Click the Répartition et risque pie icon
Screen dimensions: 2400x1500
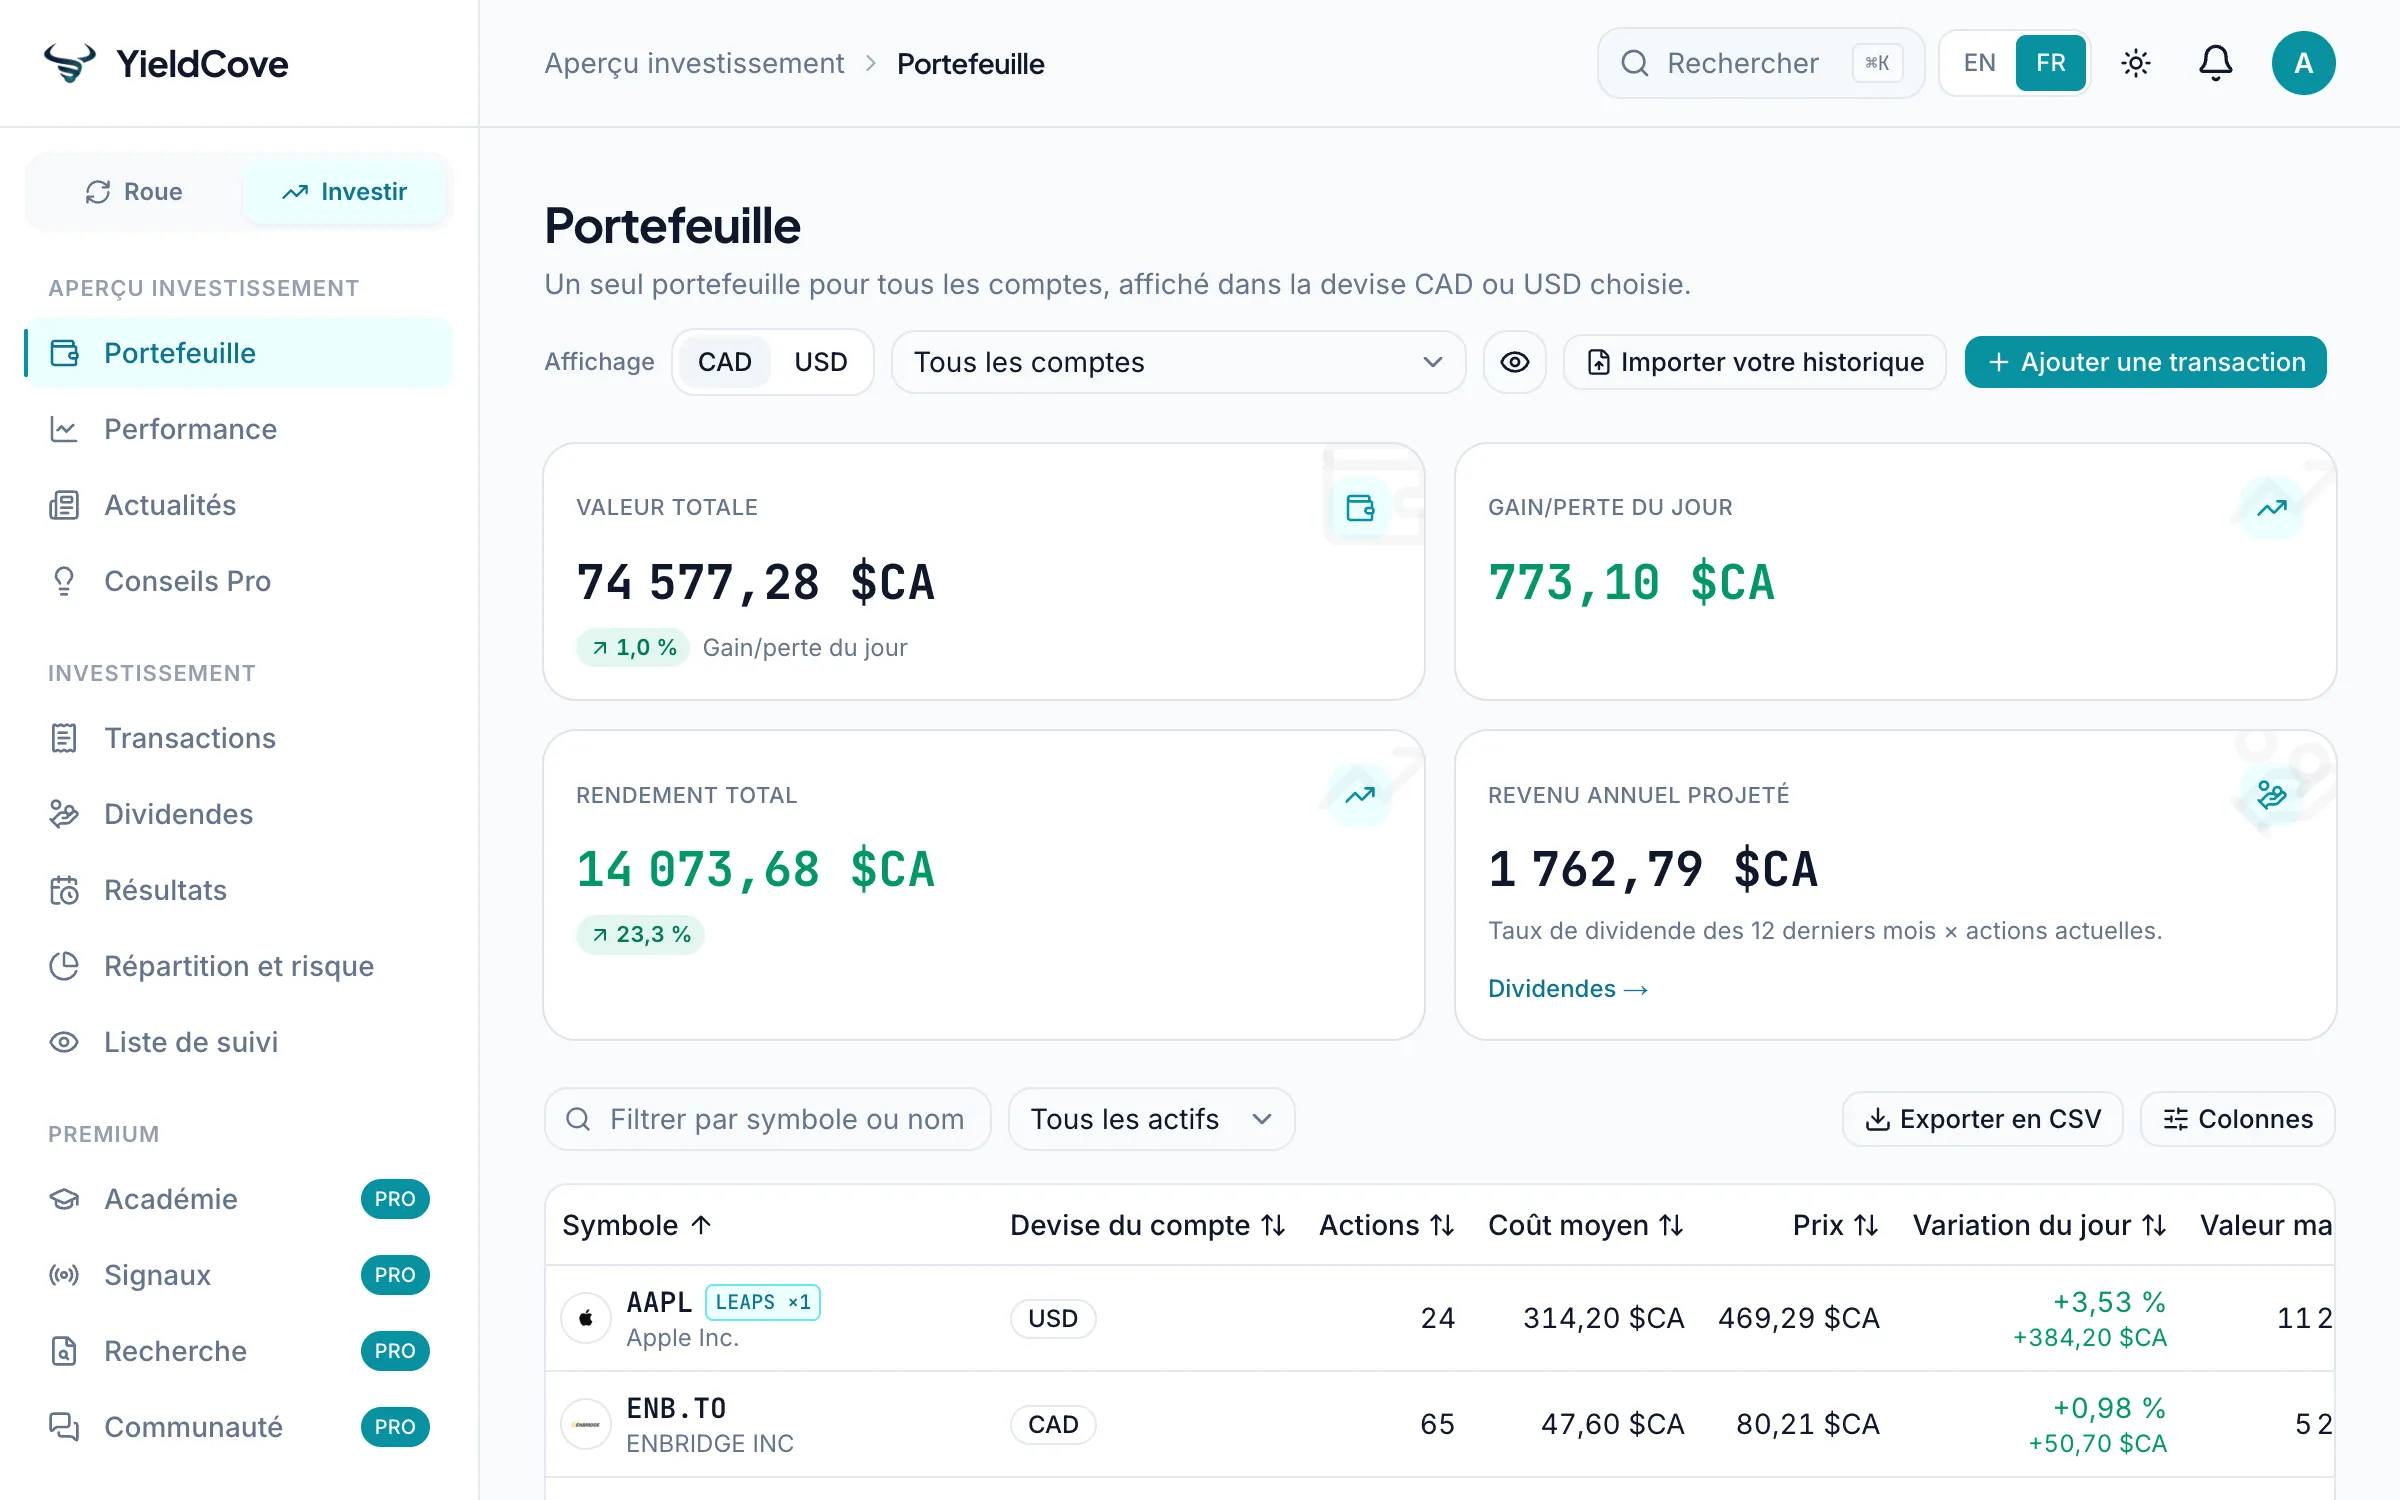pos(64,966)
